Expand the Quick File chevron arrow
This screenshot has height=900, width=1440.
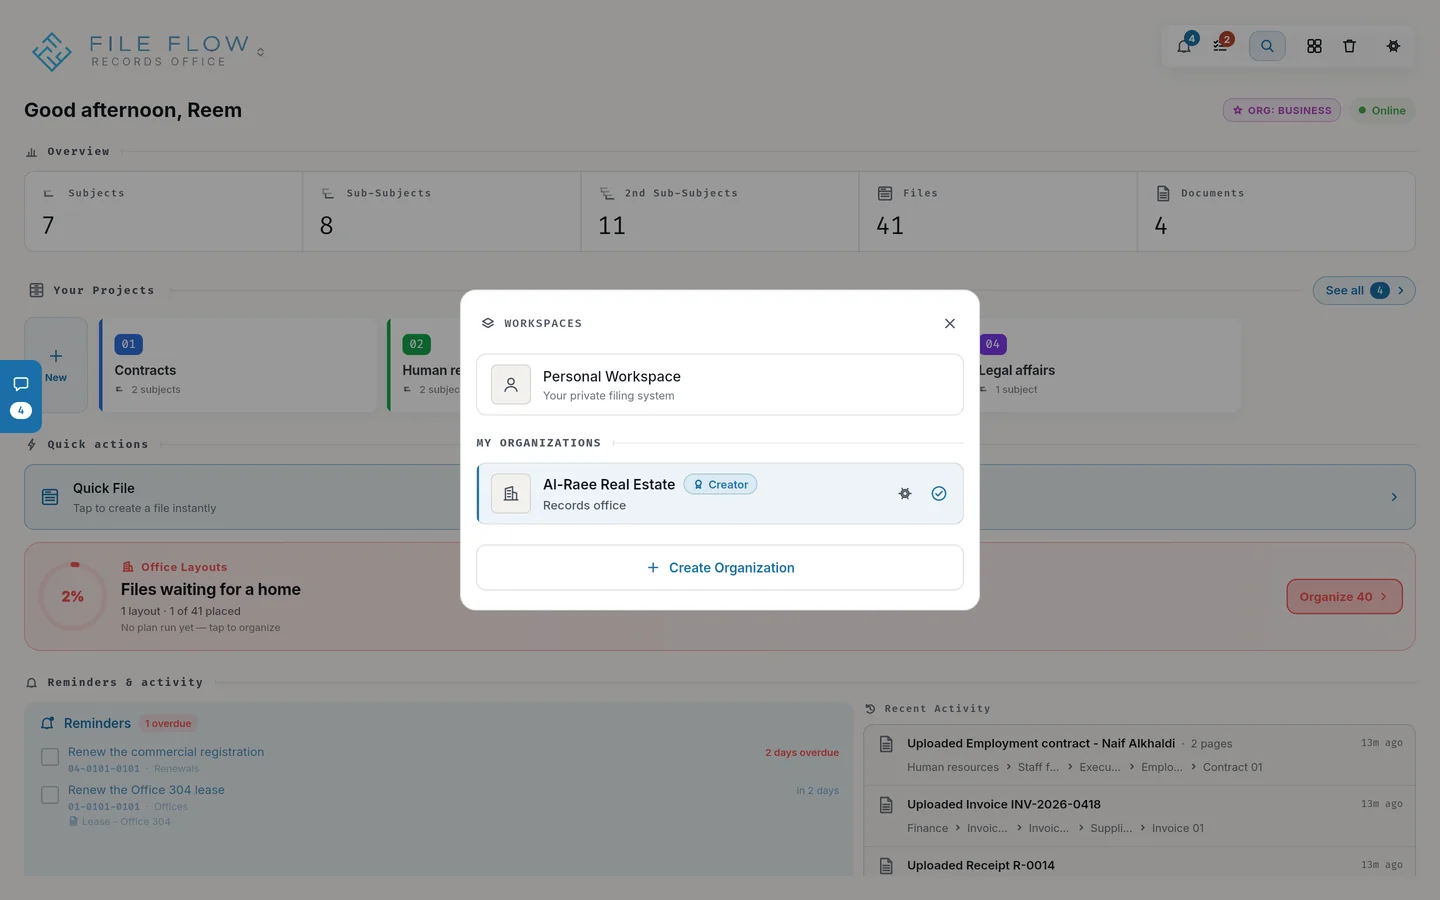(1394, 497)
